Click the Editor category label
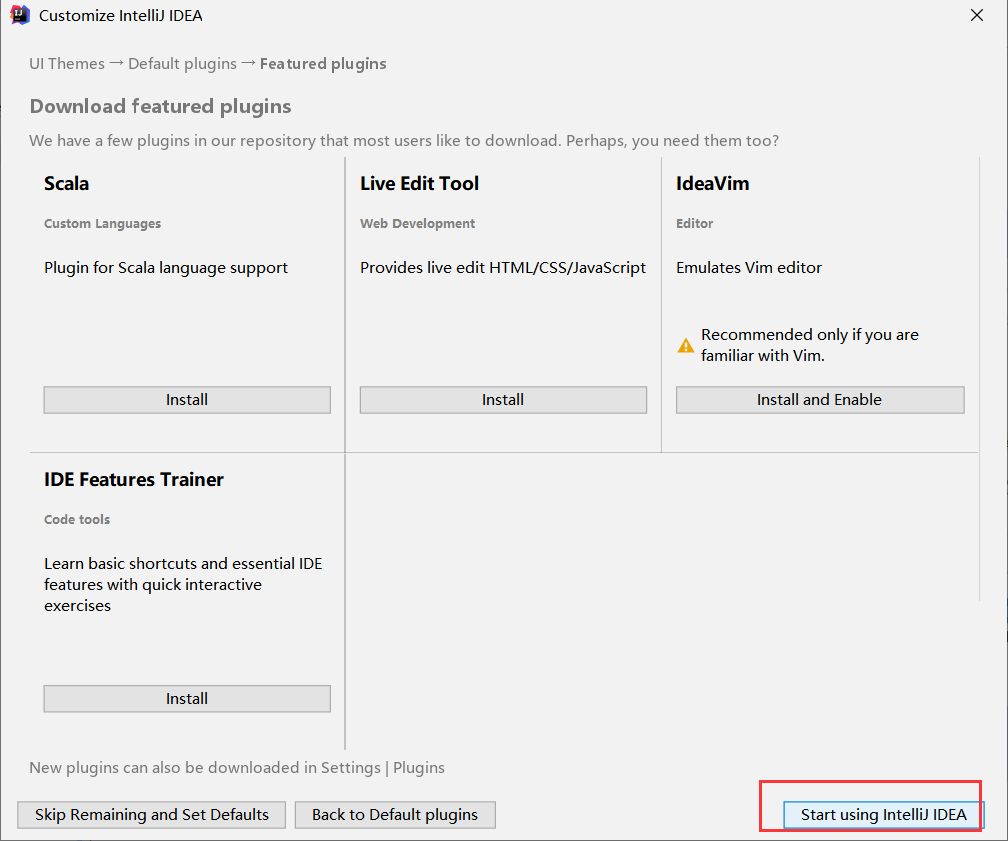The image size is (1008, 841). coord(694,224)
